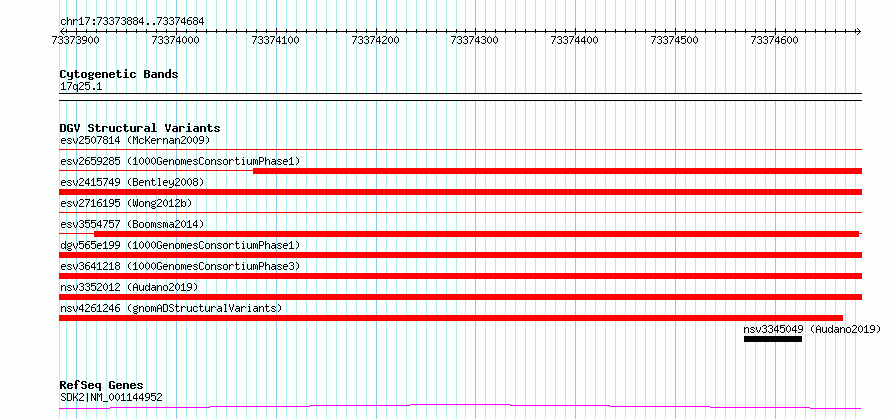Click ruler position 73374000
The width and height of the screenshot is (890, 419).
176,40
